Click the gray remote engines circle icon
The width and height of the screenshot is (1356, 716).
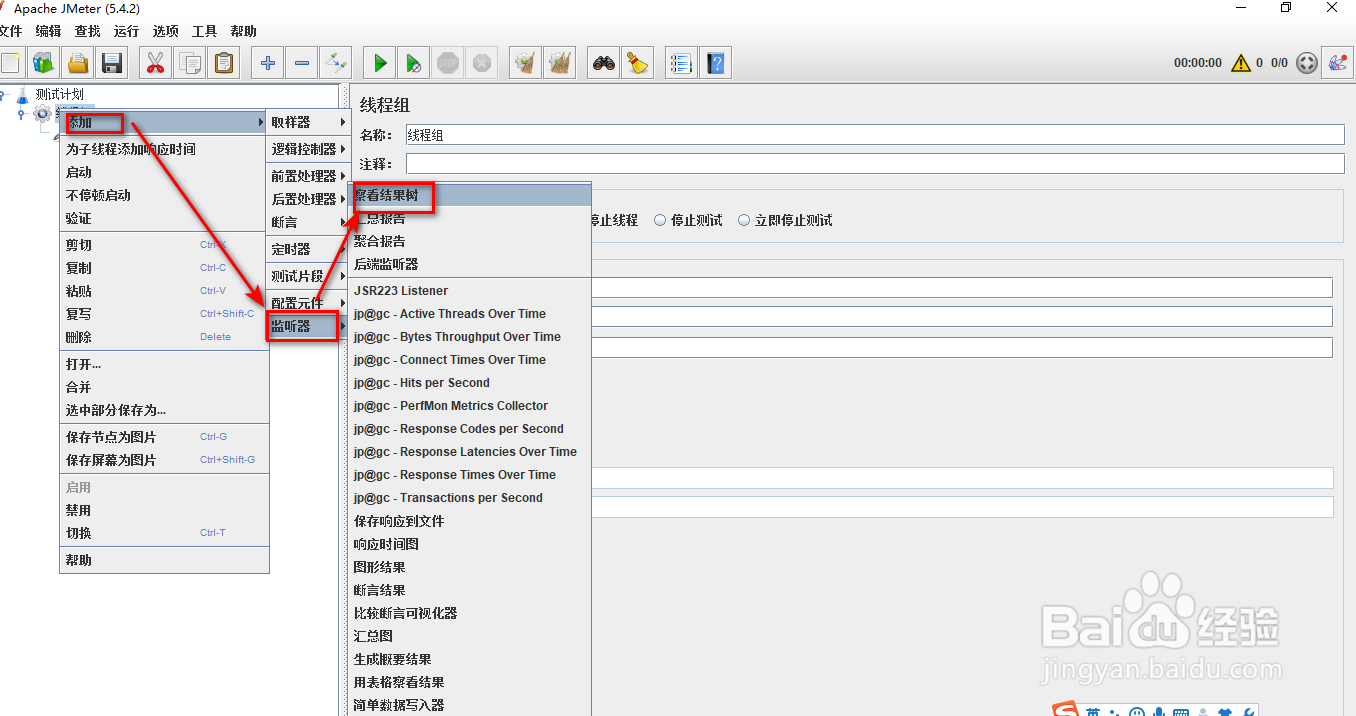(x=1307, y=63)
